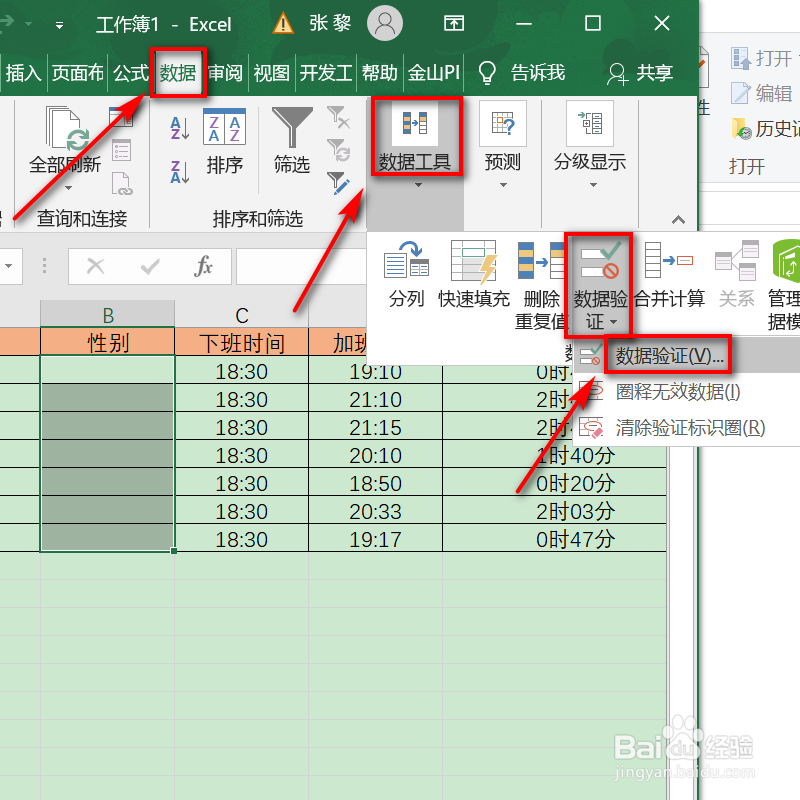
Task: Open Consolidate (合并计算)
Action: 671,270
